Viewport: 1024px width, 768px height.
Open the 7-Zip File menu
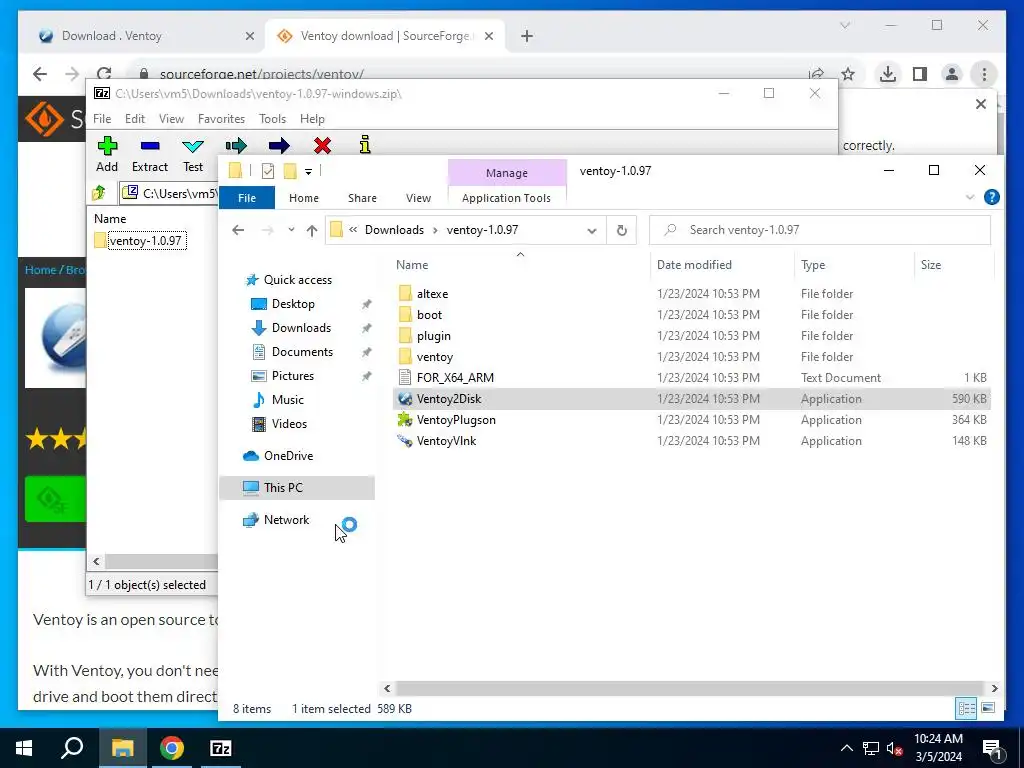102,119
